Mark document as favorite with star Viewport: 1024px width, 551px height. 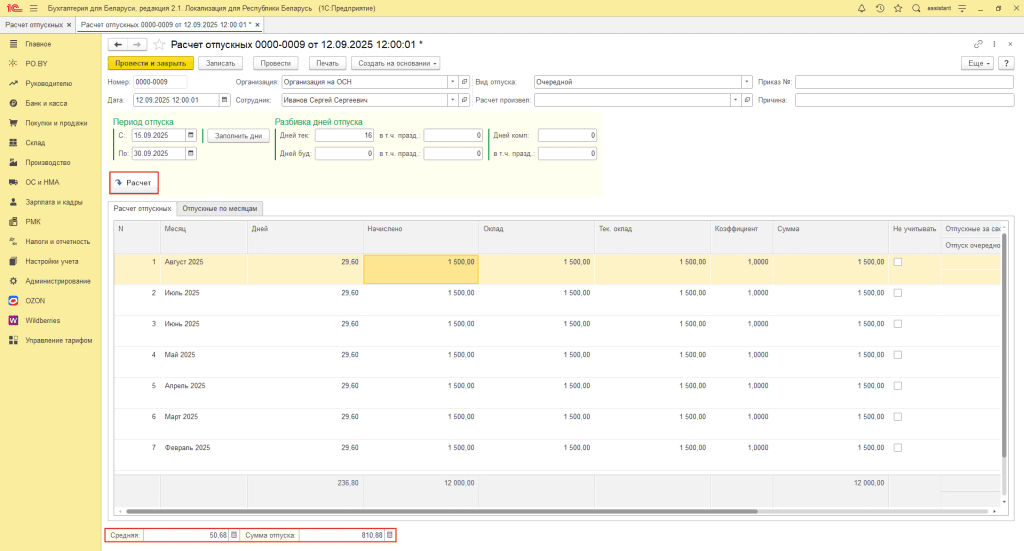158,45
